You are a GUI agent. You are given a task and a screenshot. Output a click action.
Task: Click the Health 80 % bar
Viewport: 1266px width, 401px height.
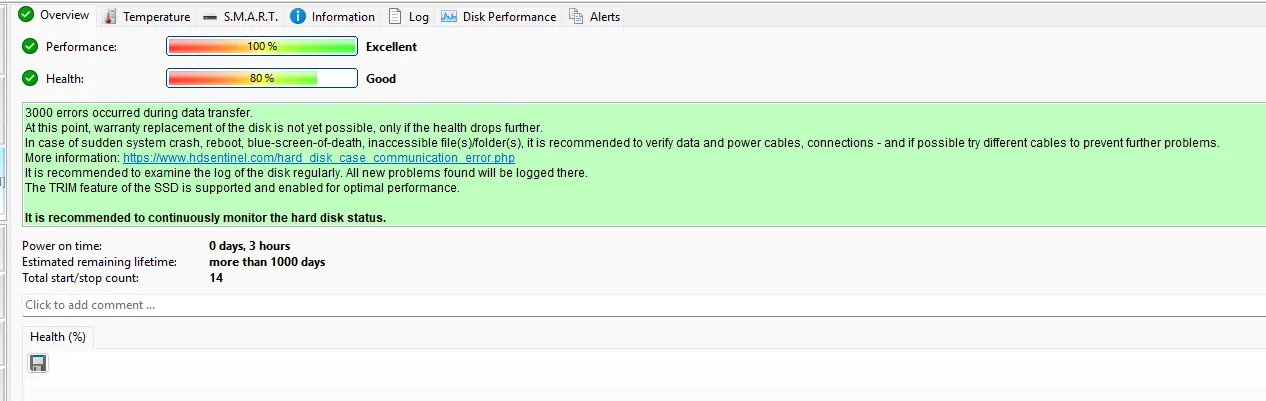(261, 78)
